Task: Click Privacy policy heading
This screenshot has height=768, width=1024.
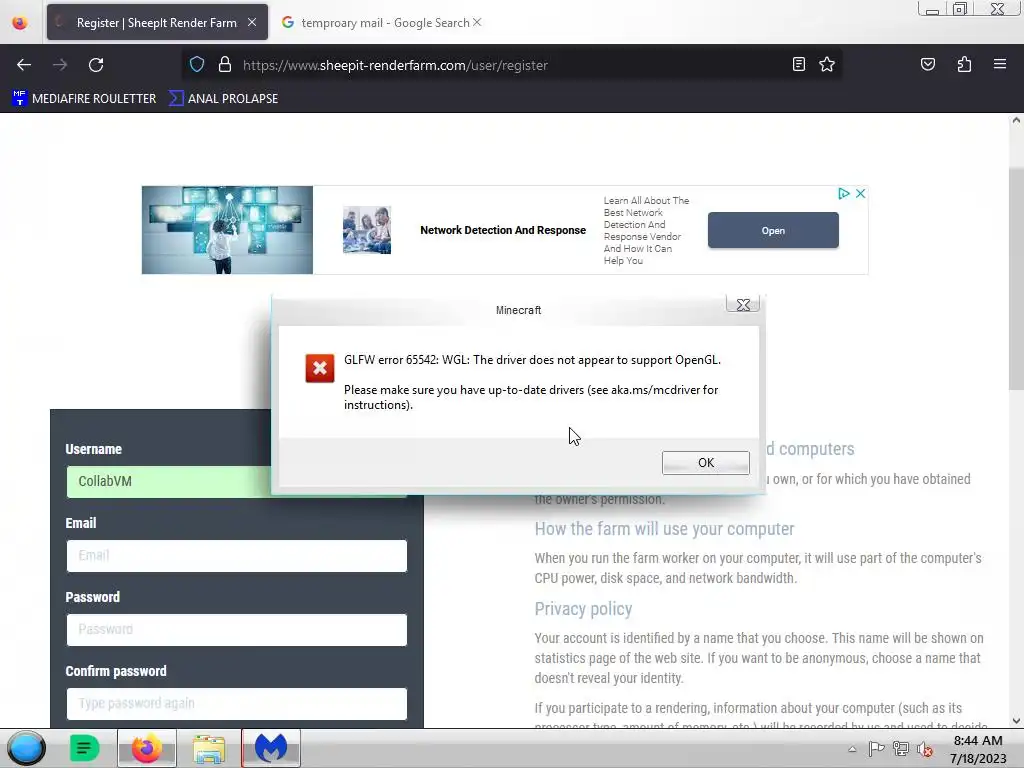Action: [583, 609]
